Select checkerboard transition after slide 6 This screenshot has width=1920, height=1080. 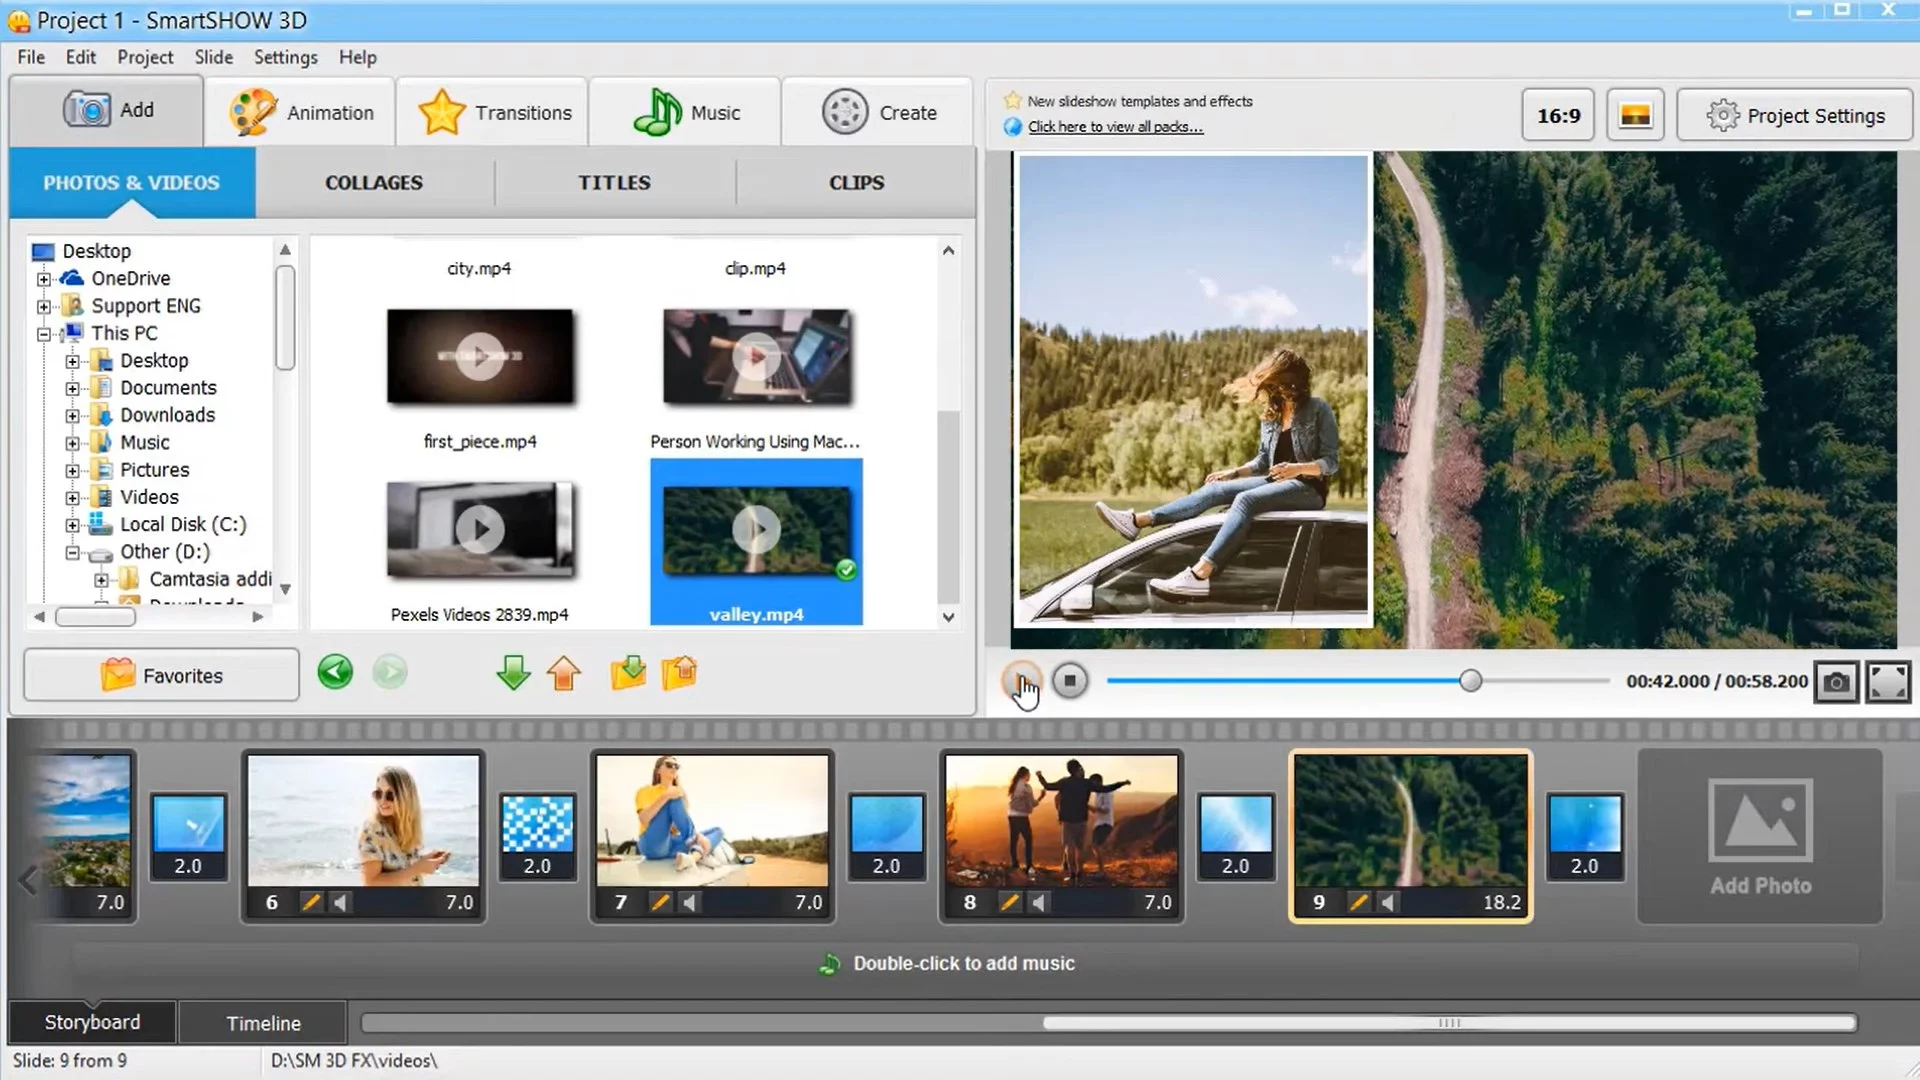pos(537,836)
